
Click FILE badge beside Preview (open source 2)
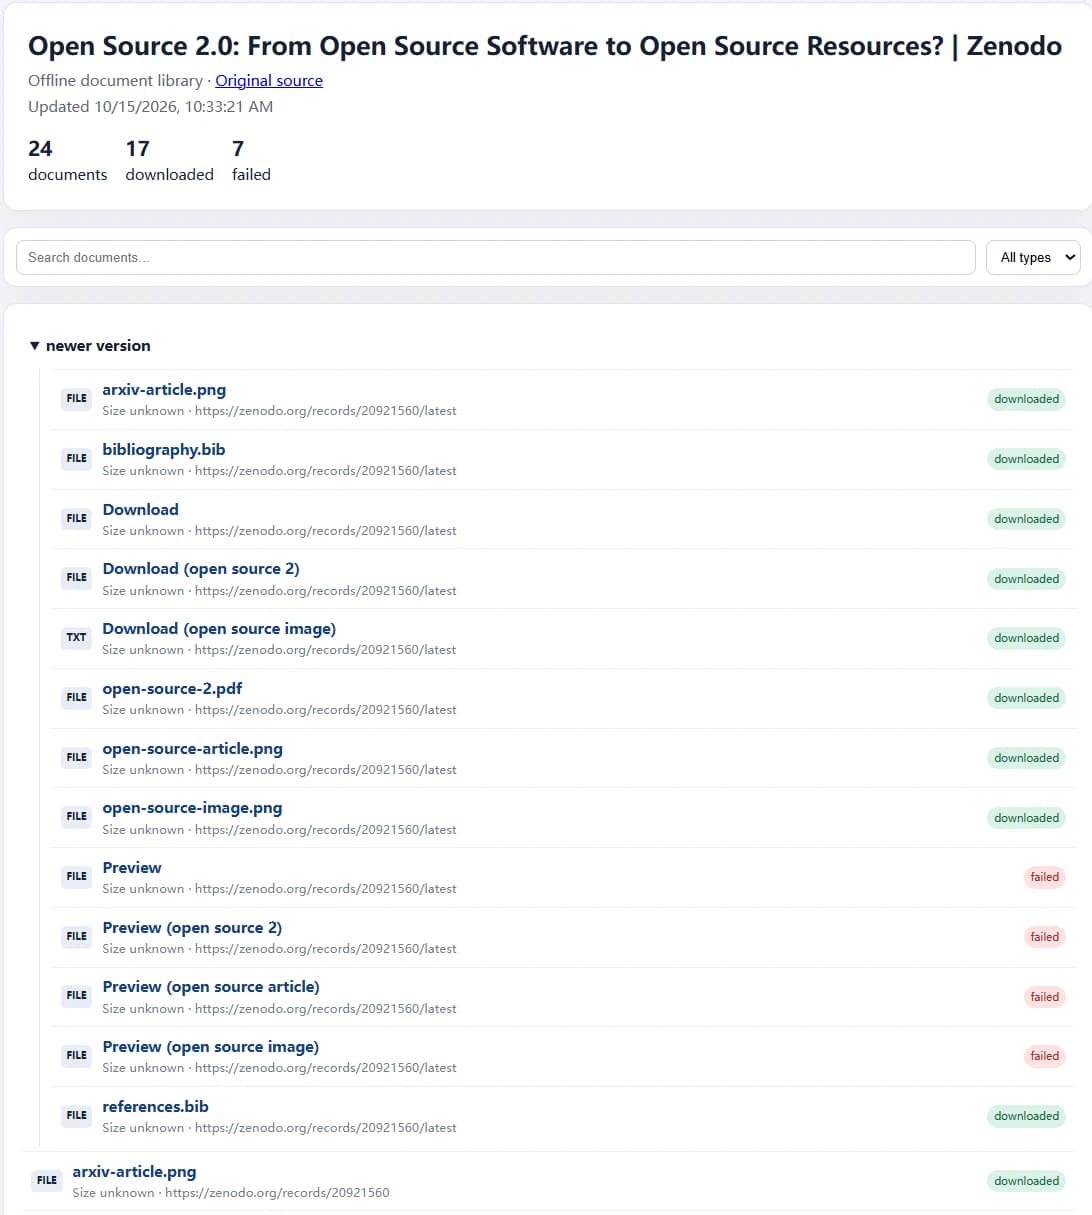(x=77, y=936)
